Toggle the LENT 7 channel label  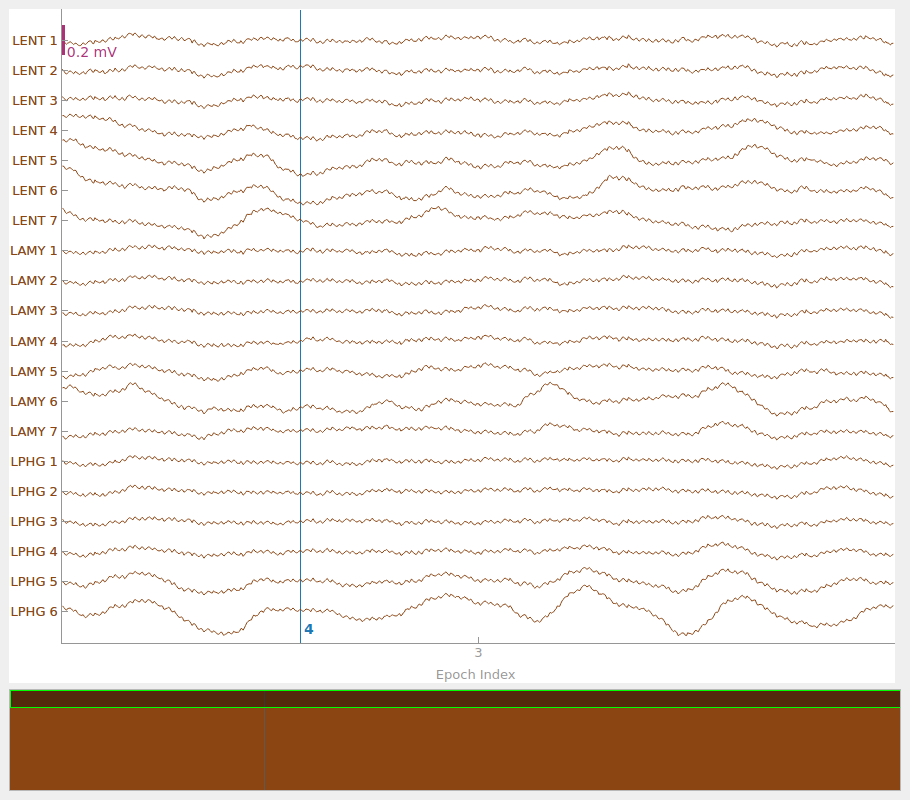(34, 221)
